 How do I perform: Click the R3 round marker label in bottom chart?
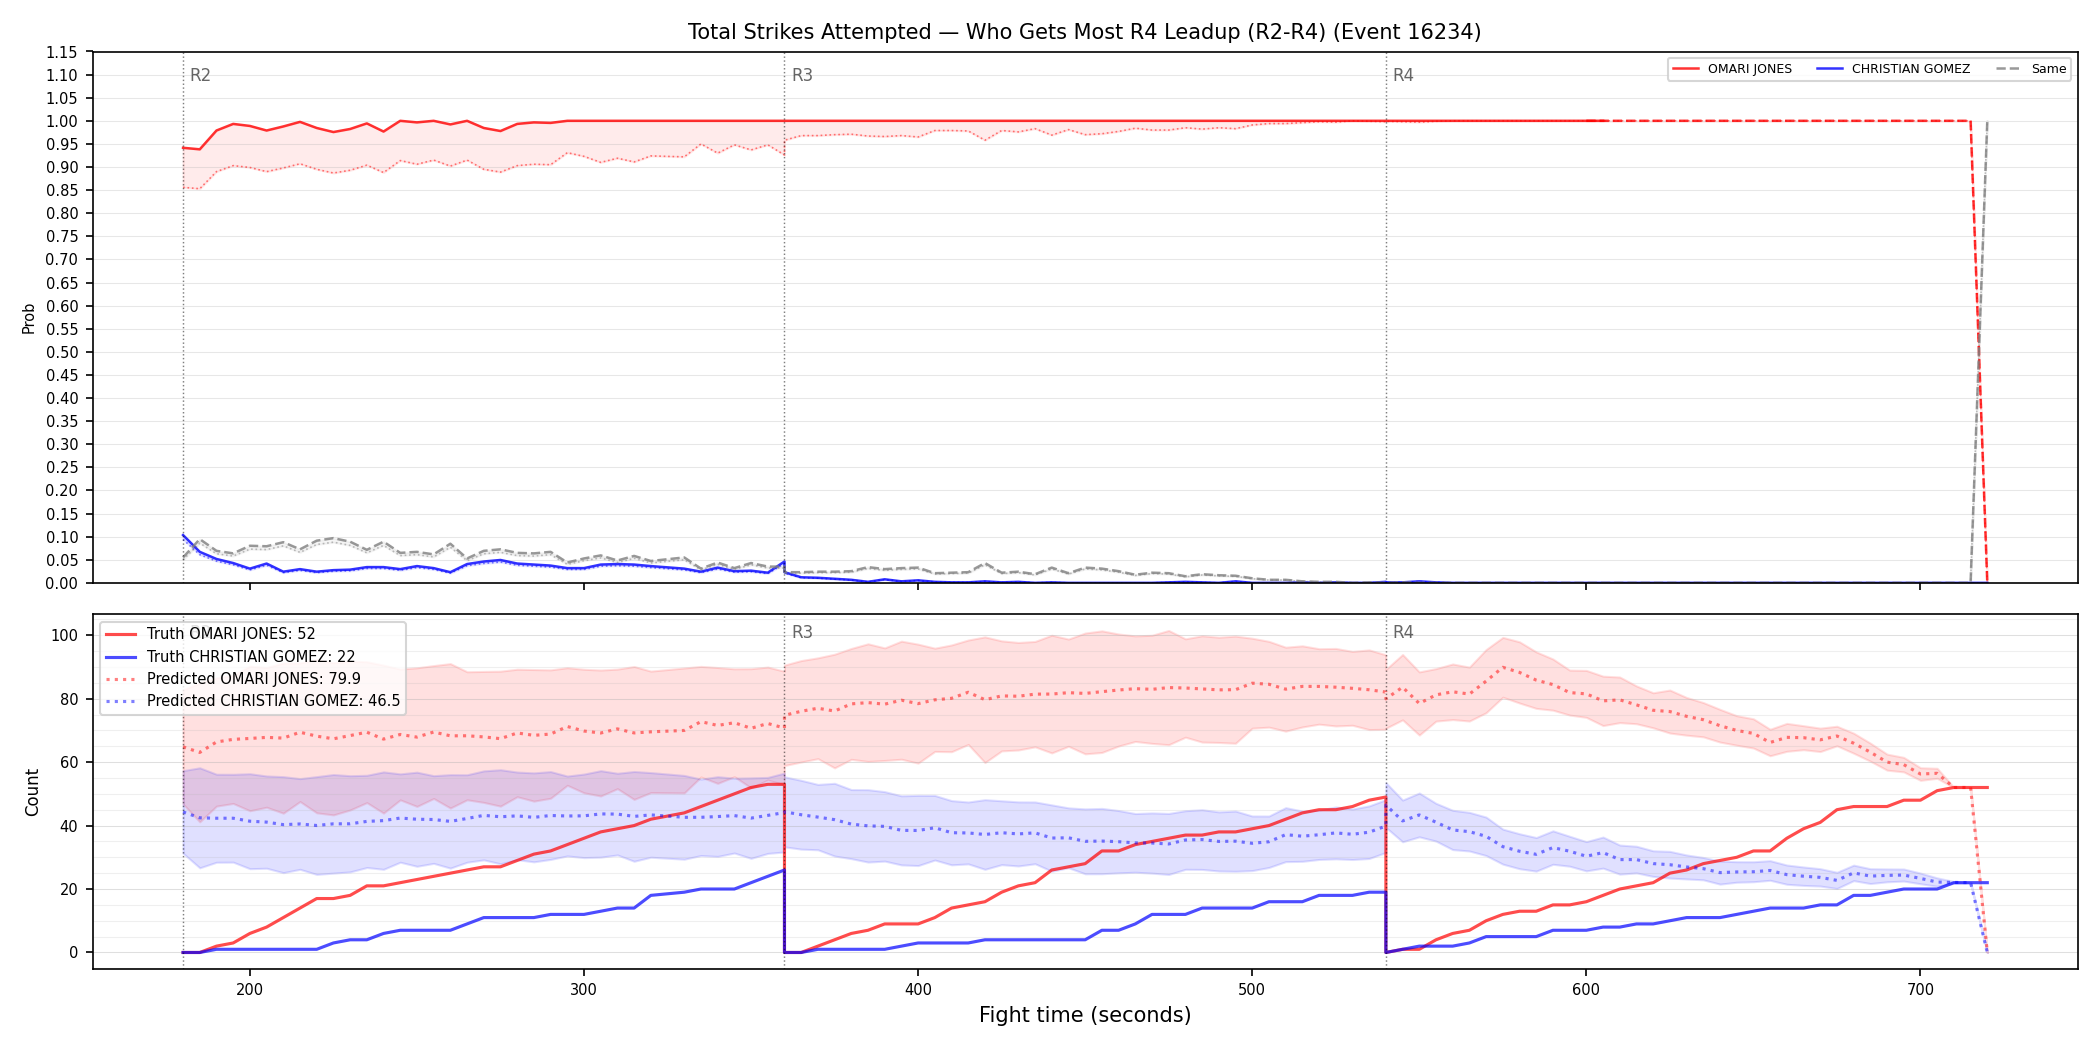[x=802, y=632]
